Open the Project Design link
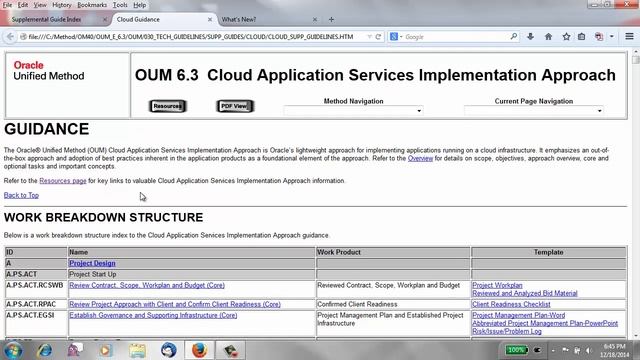The width and height of the screenshot is (640, 360). [92, 264]
